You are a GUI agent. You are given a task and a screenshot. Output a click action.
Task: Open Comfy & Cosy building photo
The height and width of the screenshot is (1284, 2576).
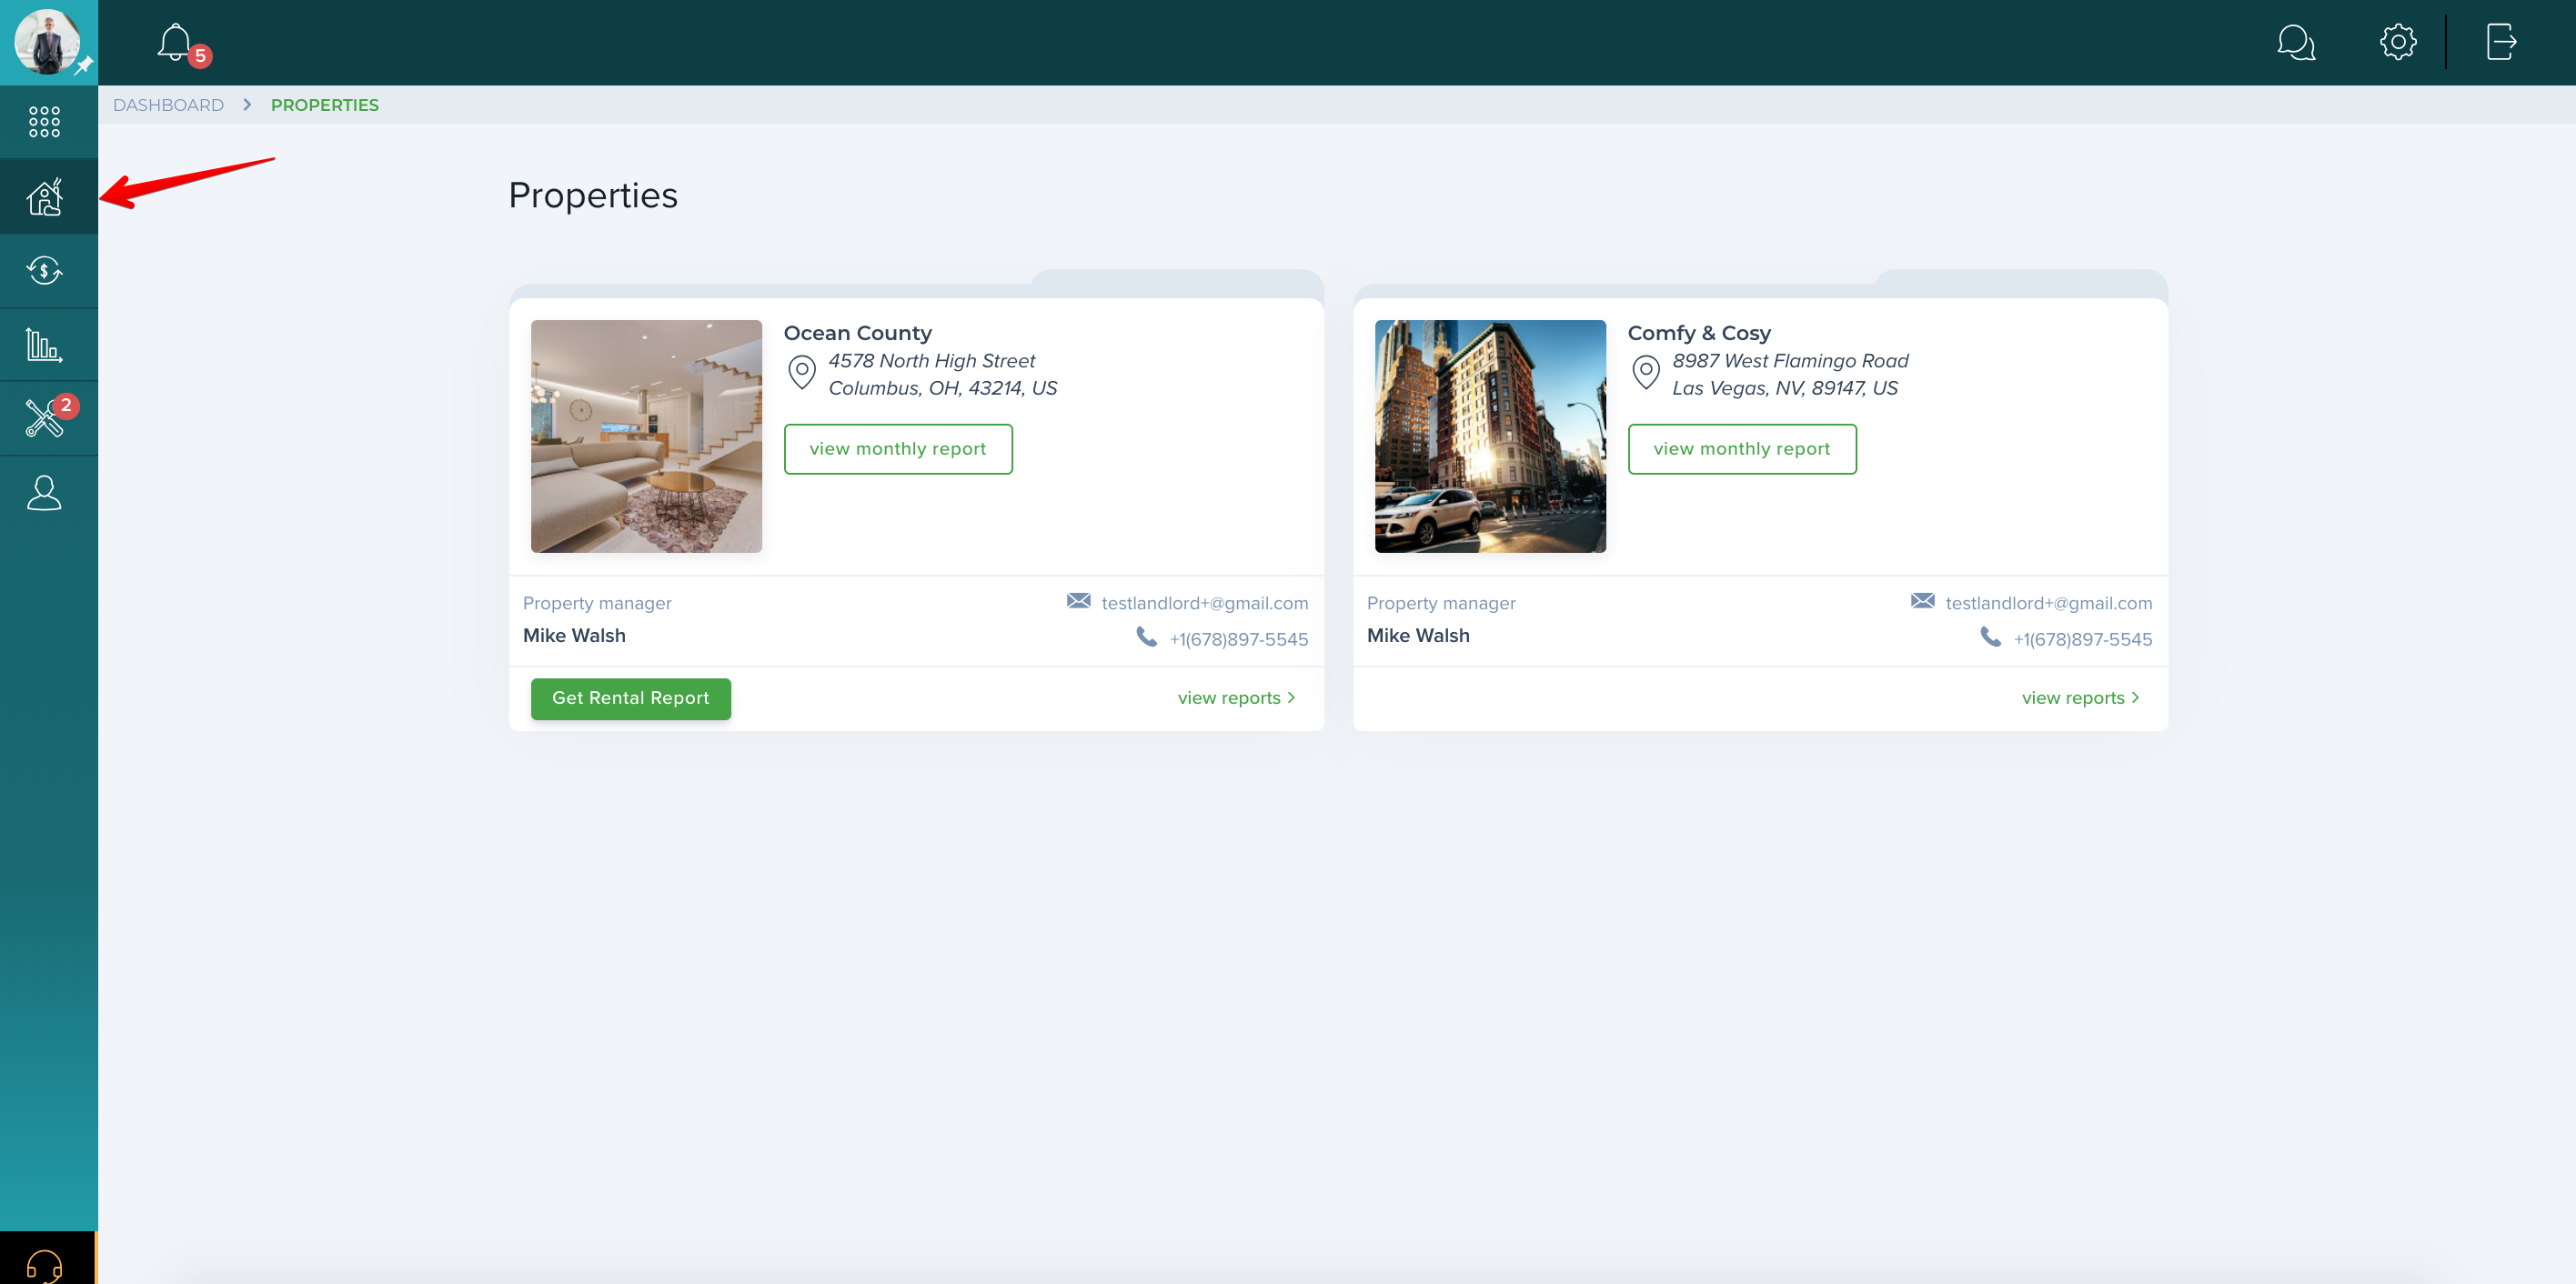1490,436
